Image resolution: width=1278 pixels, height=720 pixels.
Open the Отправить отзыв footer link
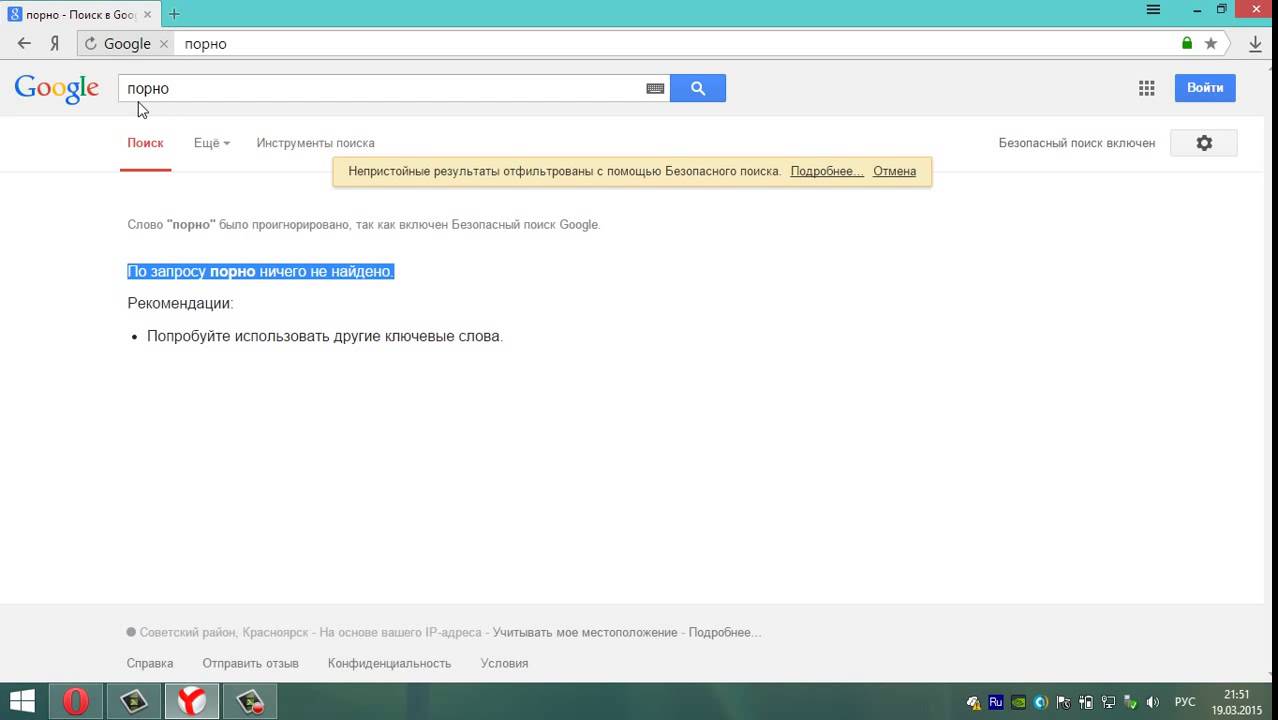coord(250,663)
